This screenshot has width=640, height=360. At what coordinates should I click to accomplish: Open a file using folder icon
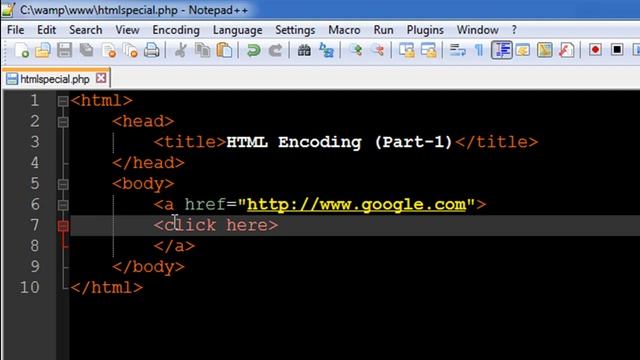tap(43, 50)
